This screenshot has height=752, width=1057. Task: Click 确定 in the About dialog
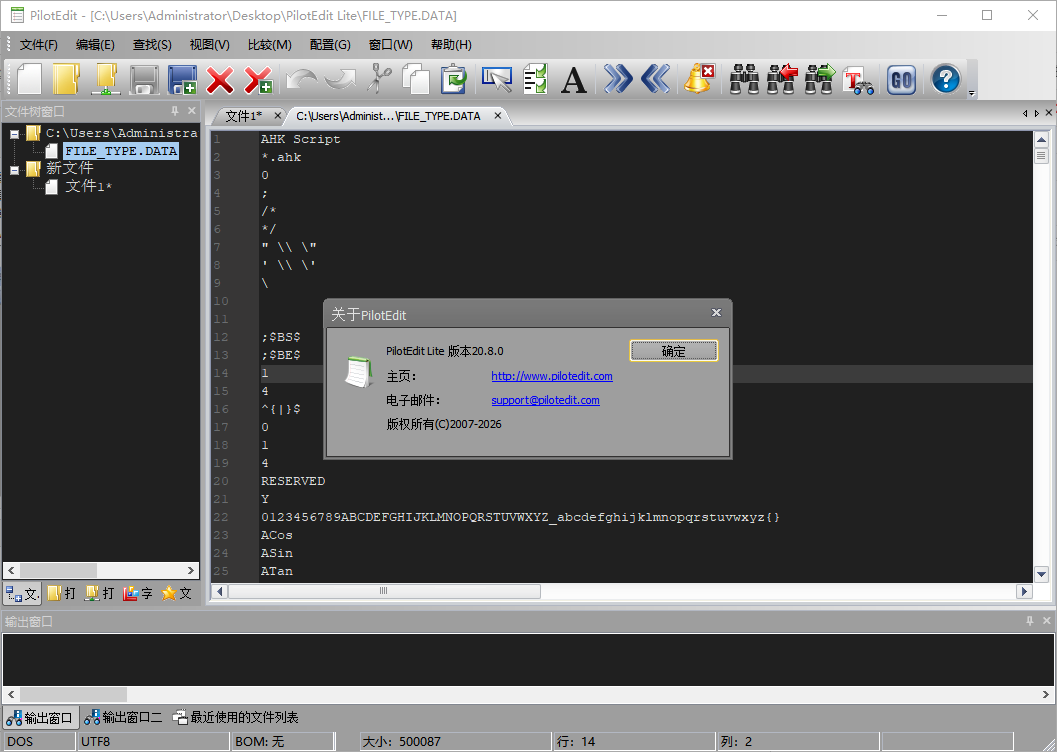(673, 351)
